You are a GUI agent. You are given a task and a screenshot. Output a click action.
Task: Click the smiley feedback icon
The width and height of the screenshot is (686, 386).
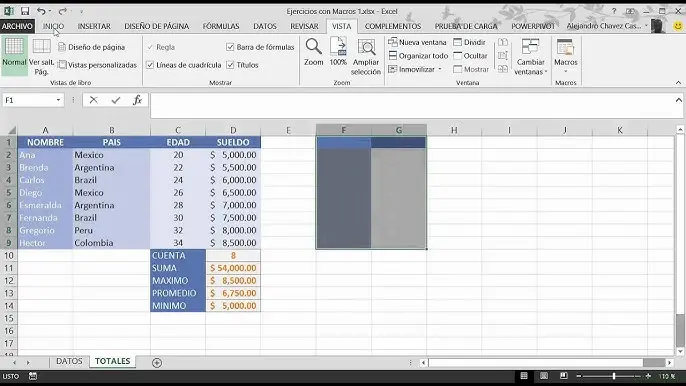point(678,26)
